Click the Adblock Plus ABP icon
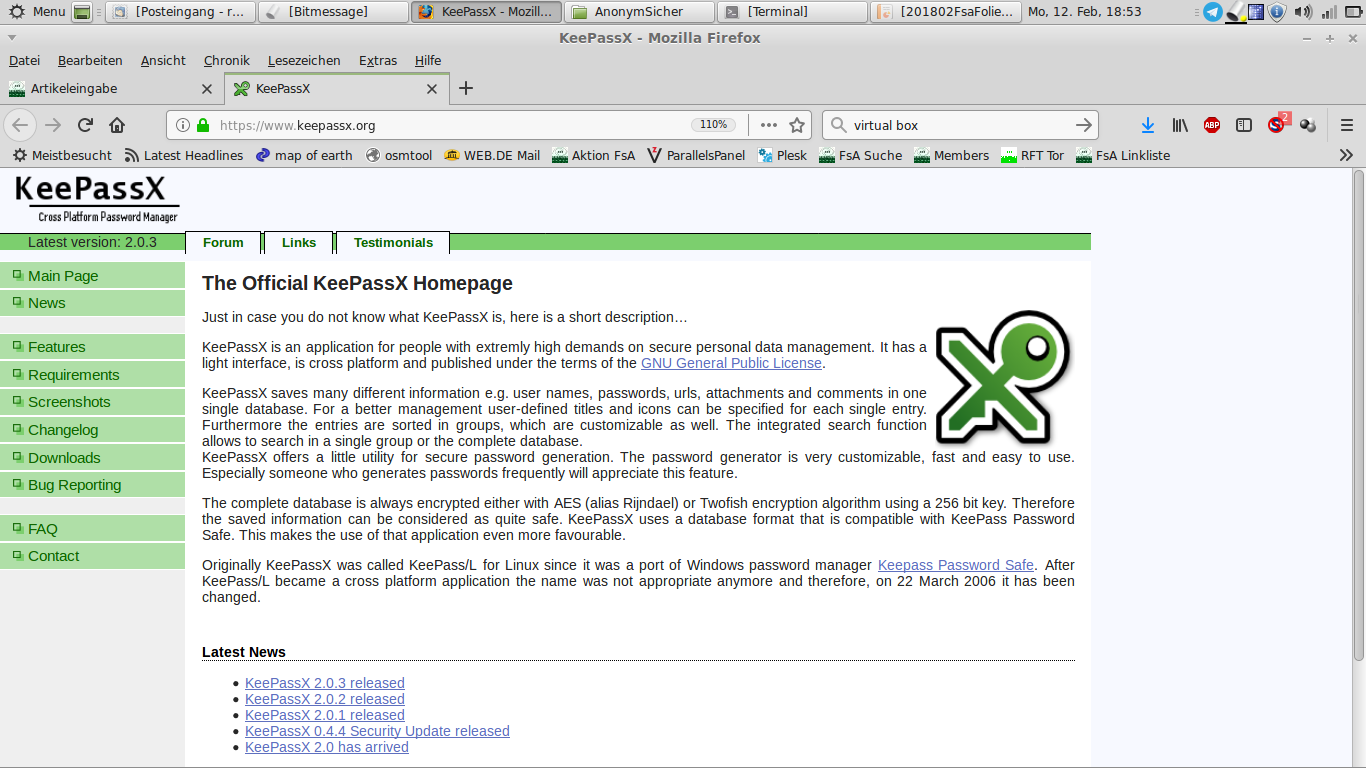1366x768 pixels. coord(1212,125)
